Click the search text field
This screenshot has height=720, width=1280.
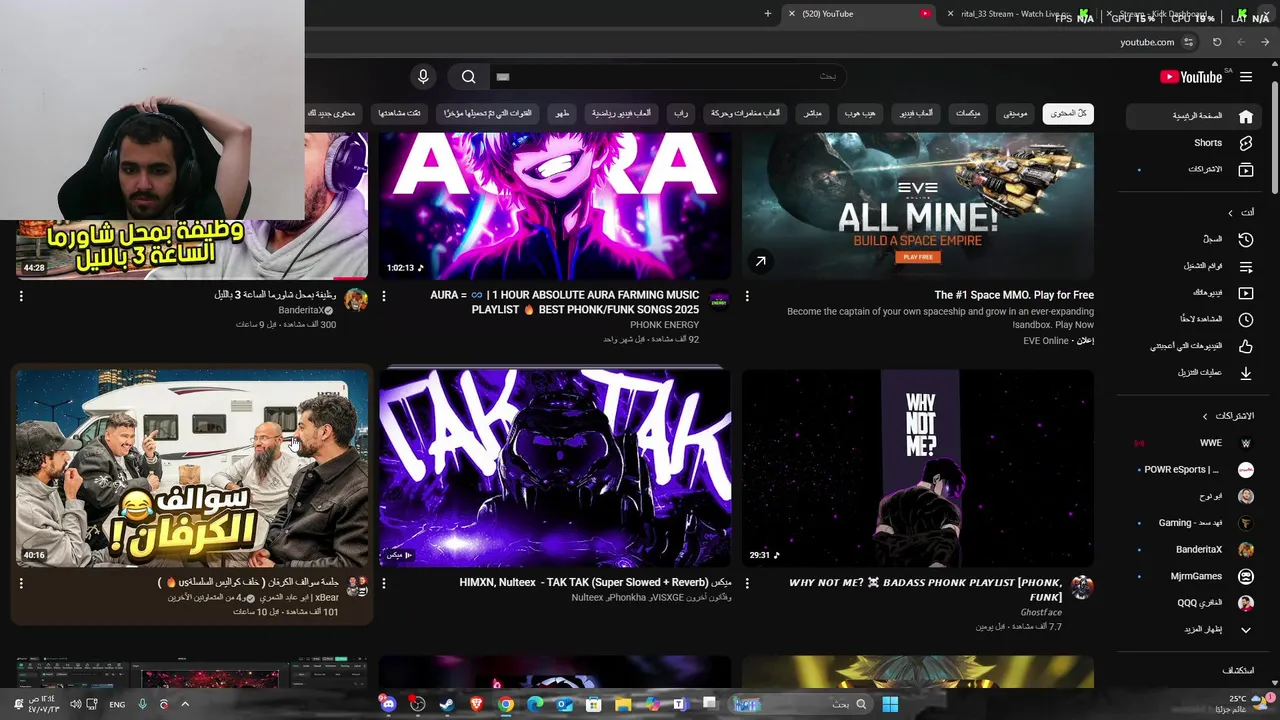point(668,77)
